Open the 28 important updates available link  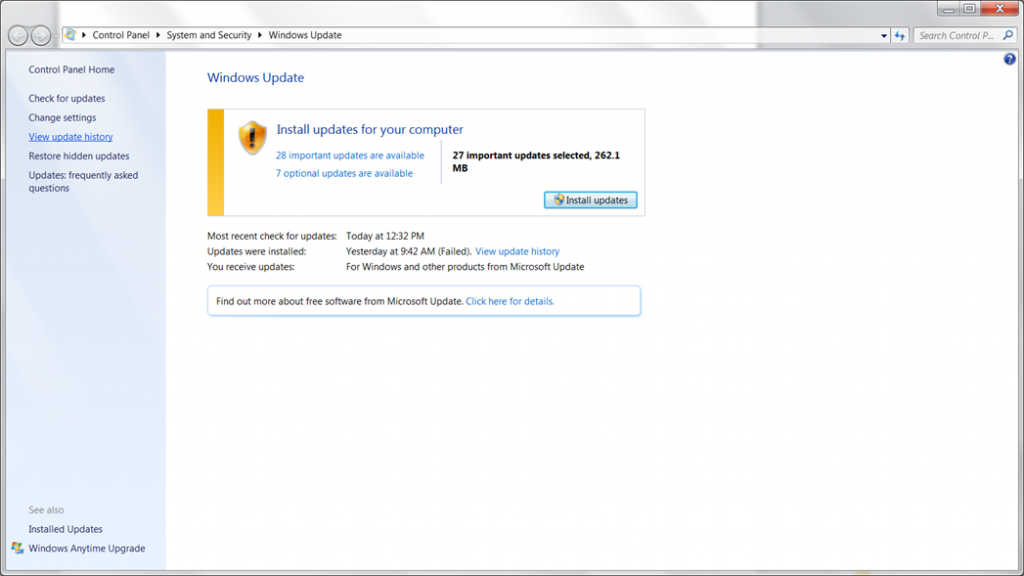(350, 156)
